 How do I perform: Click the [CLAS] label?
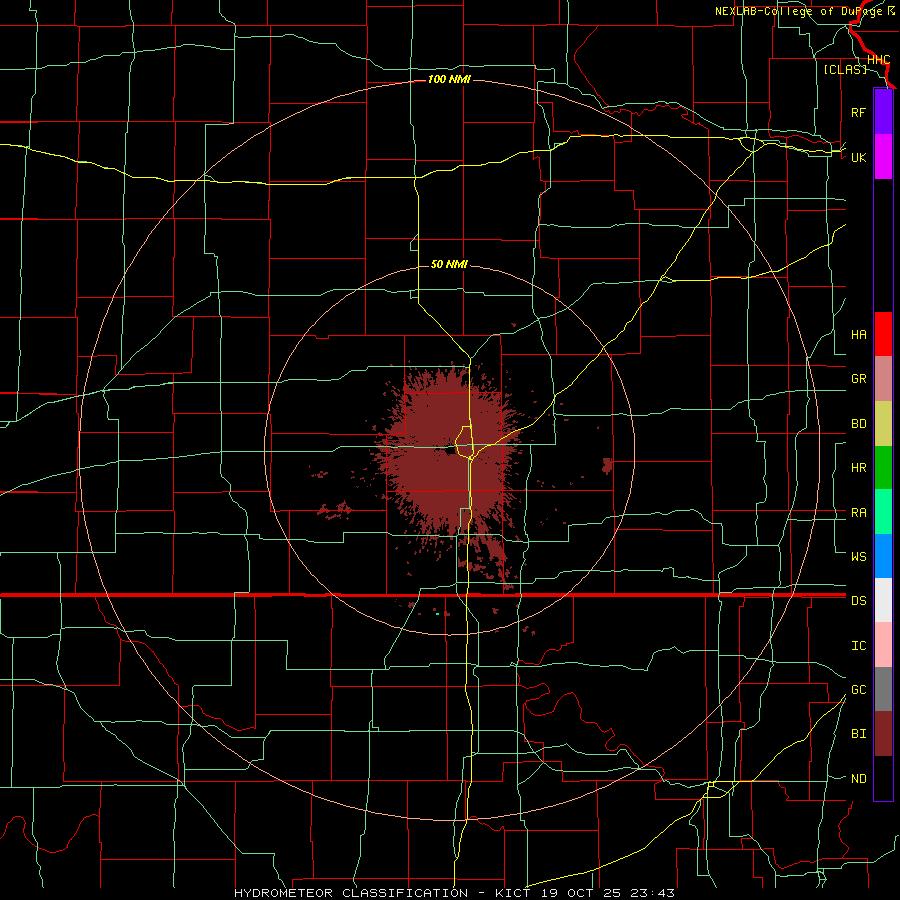pos(845,69)
